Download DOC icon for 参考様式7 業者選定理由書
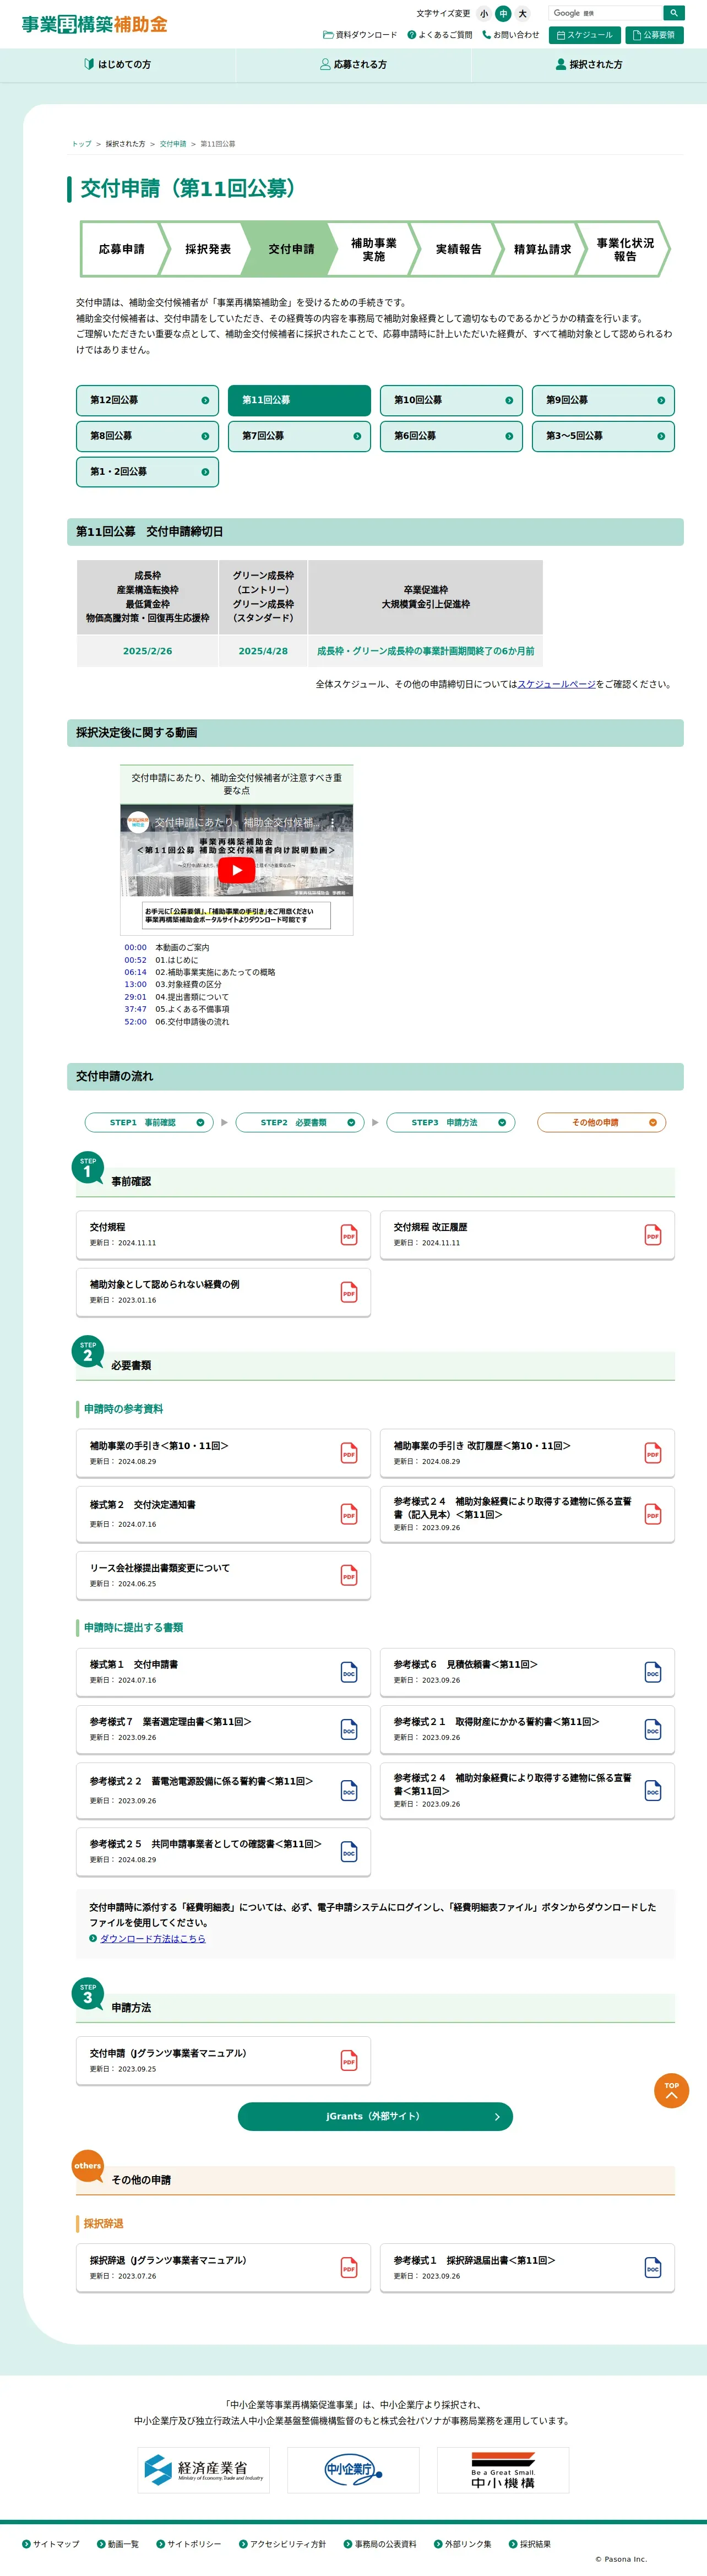 [x=349, y=1729]
